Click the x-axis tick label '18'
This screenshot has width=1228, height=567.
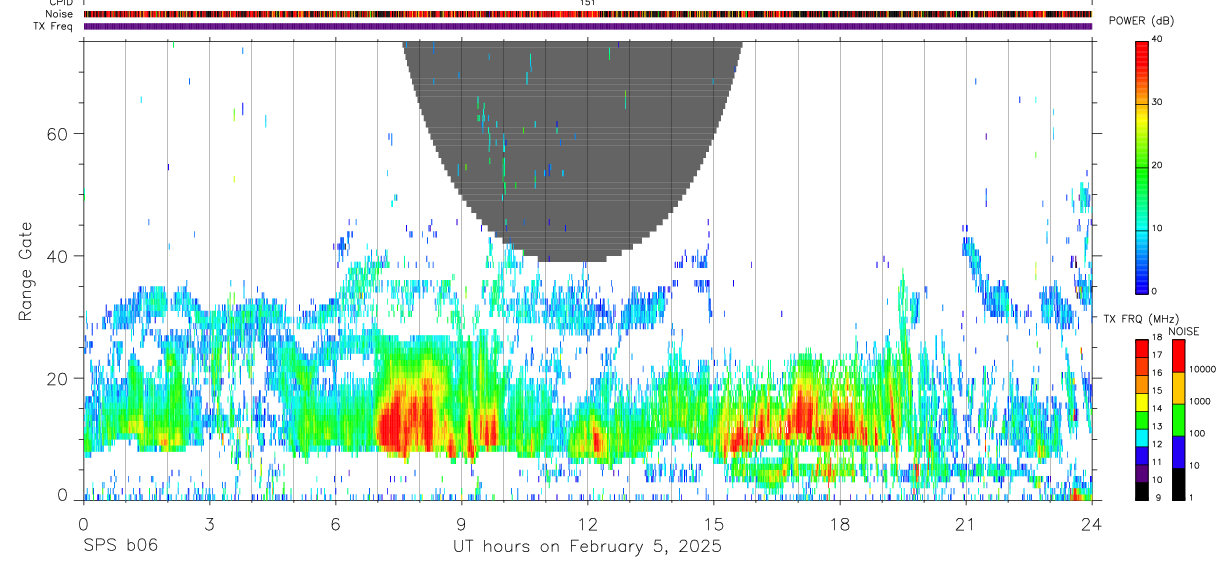click(840, 524)
